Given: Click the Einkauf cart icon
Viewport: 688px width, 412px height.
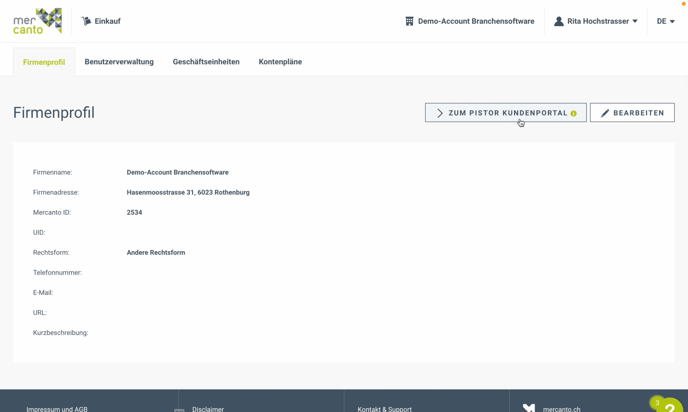Looking at the screenshot, I should (x=86, y=21).
